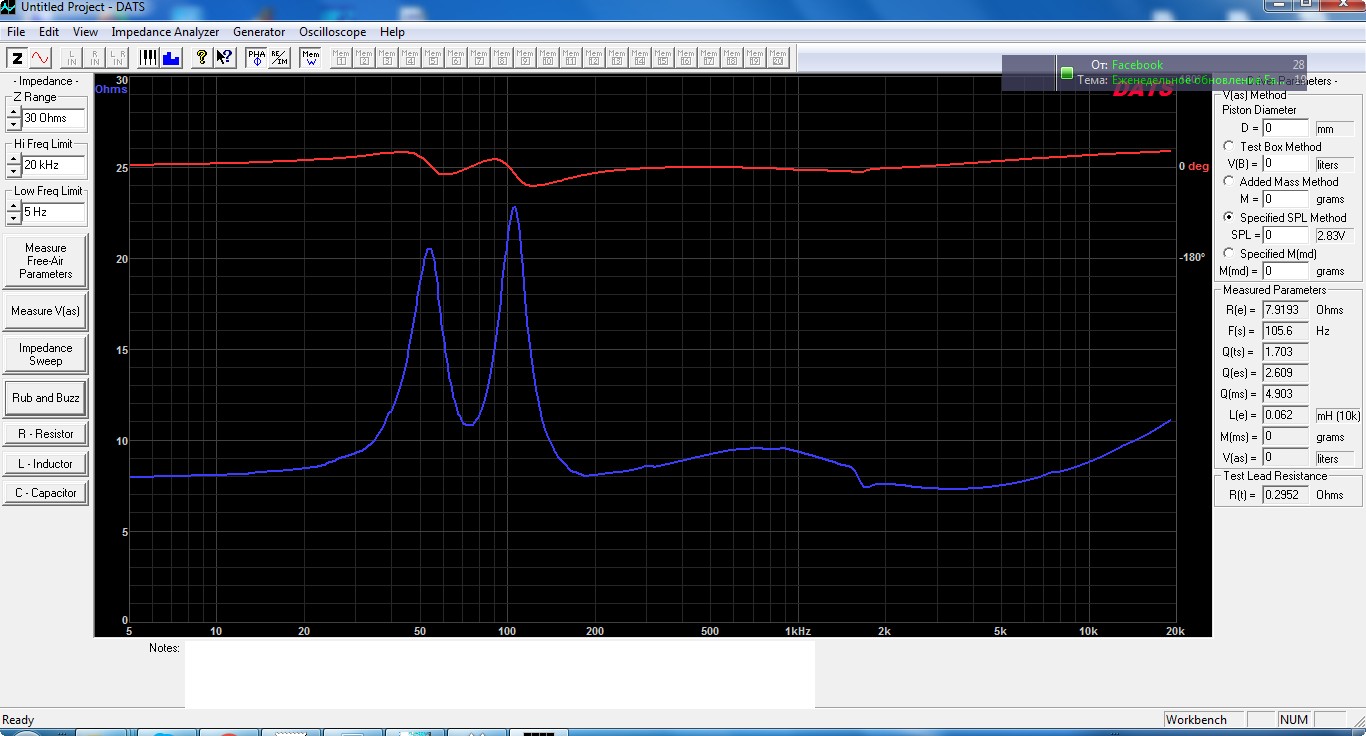This screenshot has height=736, width=1366.
Task: Click the L IN left input icon
Action: coord(71,58)
